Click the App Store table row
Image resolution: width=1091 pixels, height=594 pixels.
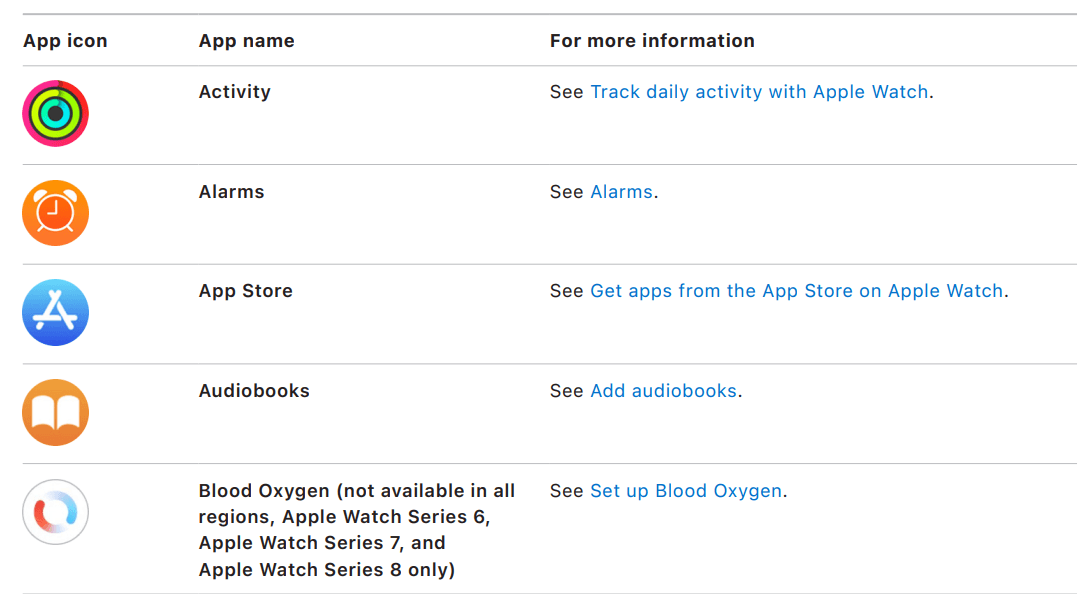[x=545, y=313]
